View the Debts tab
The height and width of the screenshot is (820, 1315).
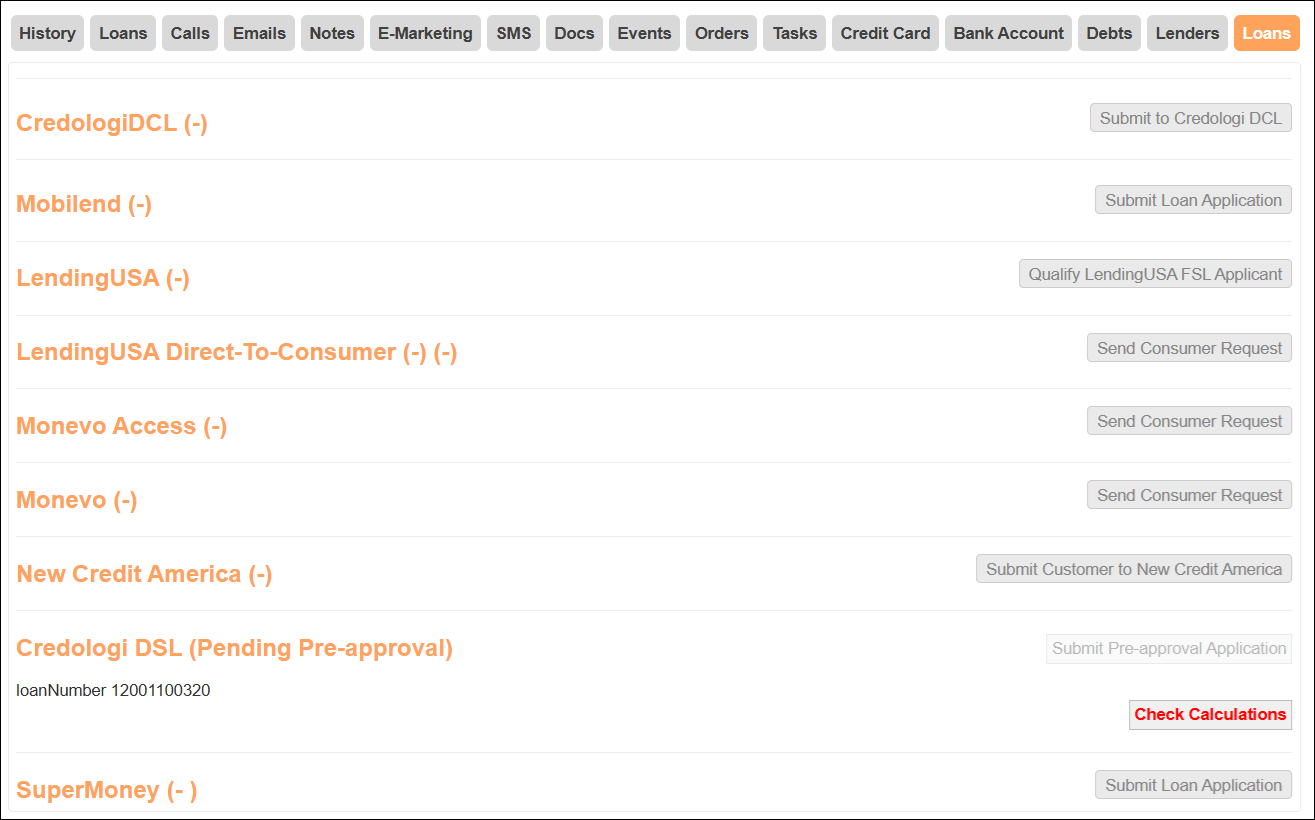tap(1109, 33)
